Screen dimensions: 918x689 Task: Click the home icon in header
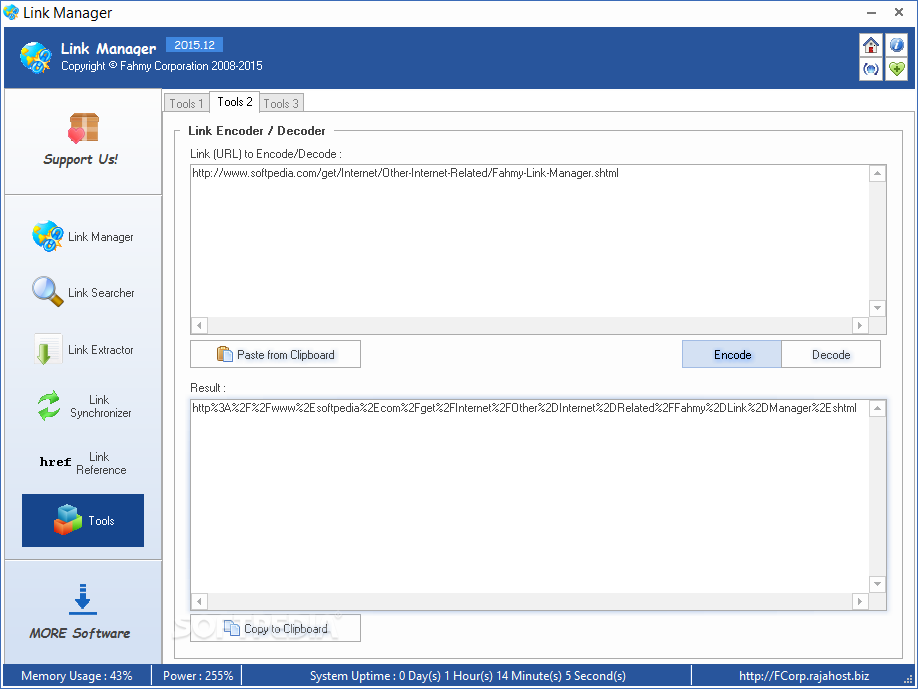pos(871,45)
